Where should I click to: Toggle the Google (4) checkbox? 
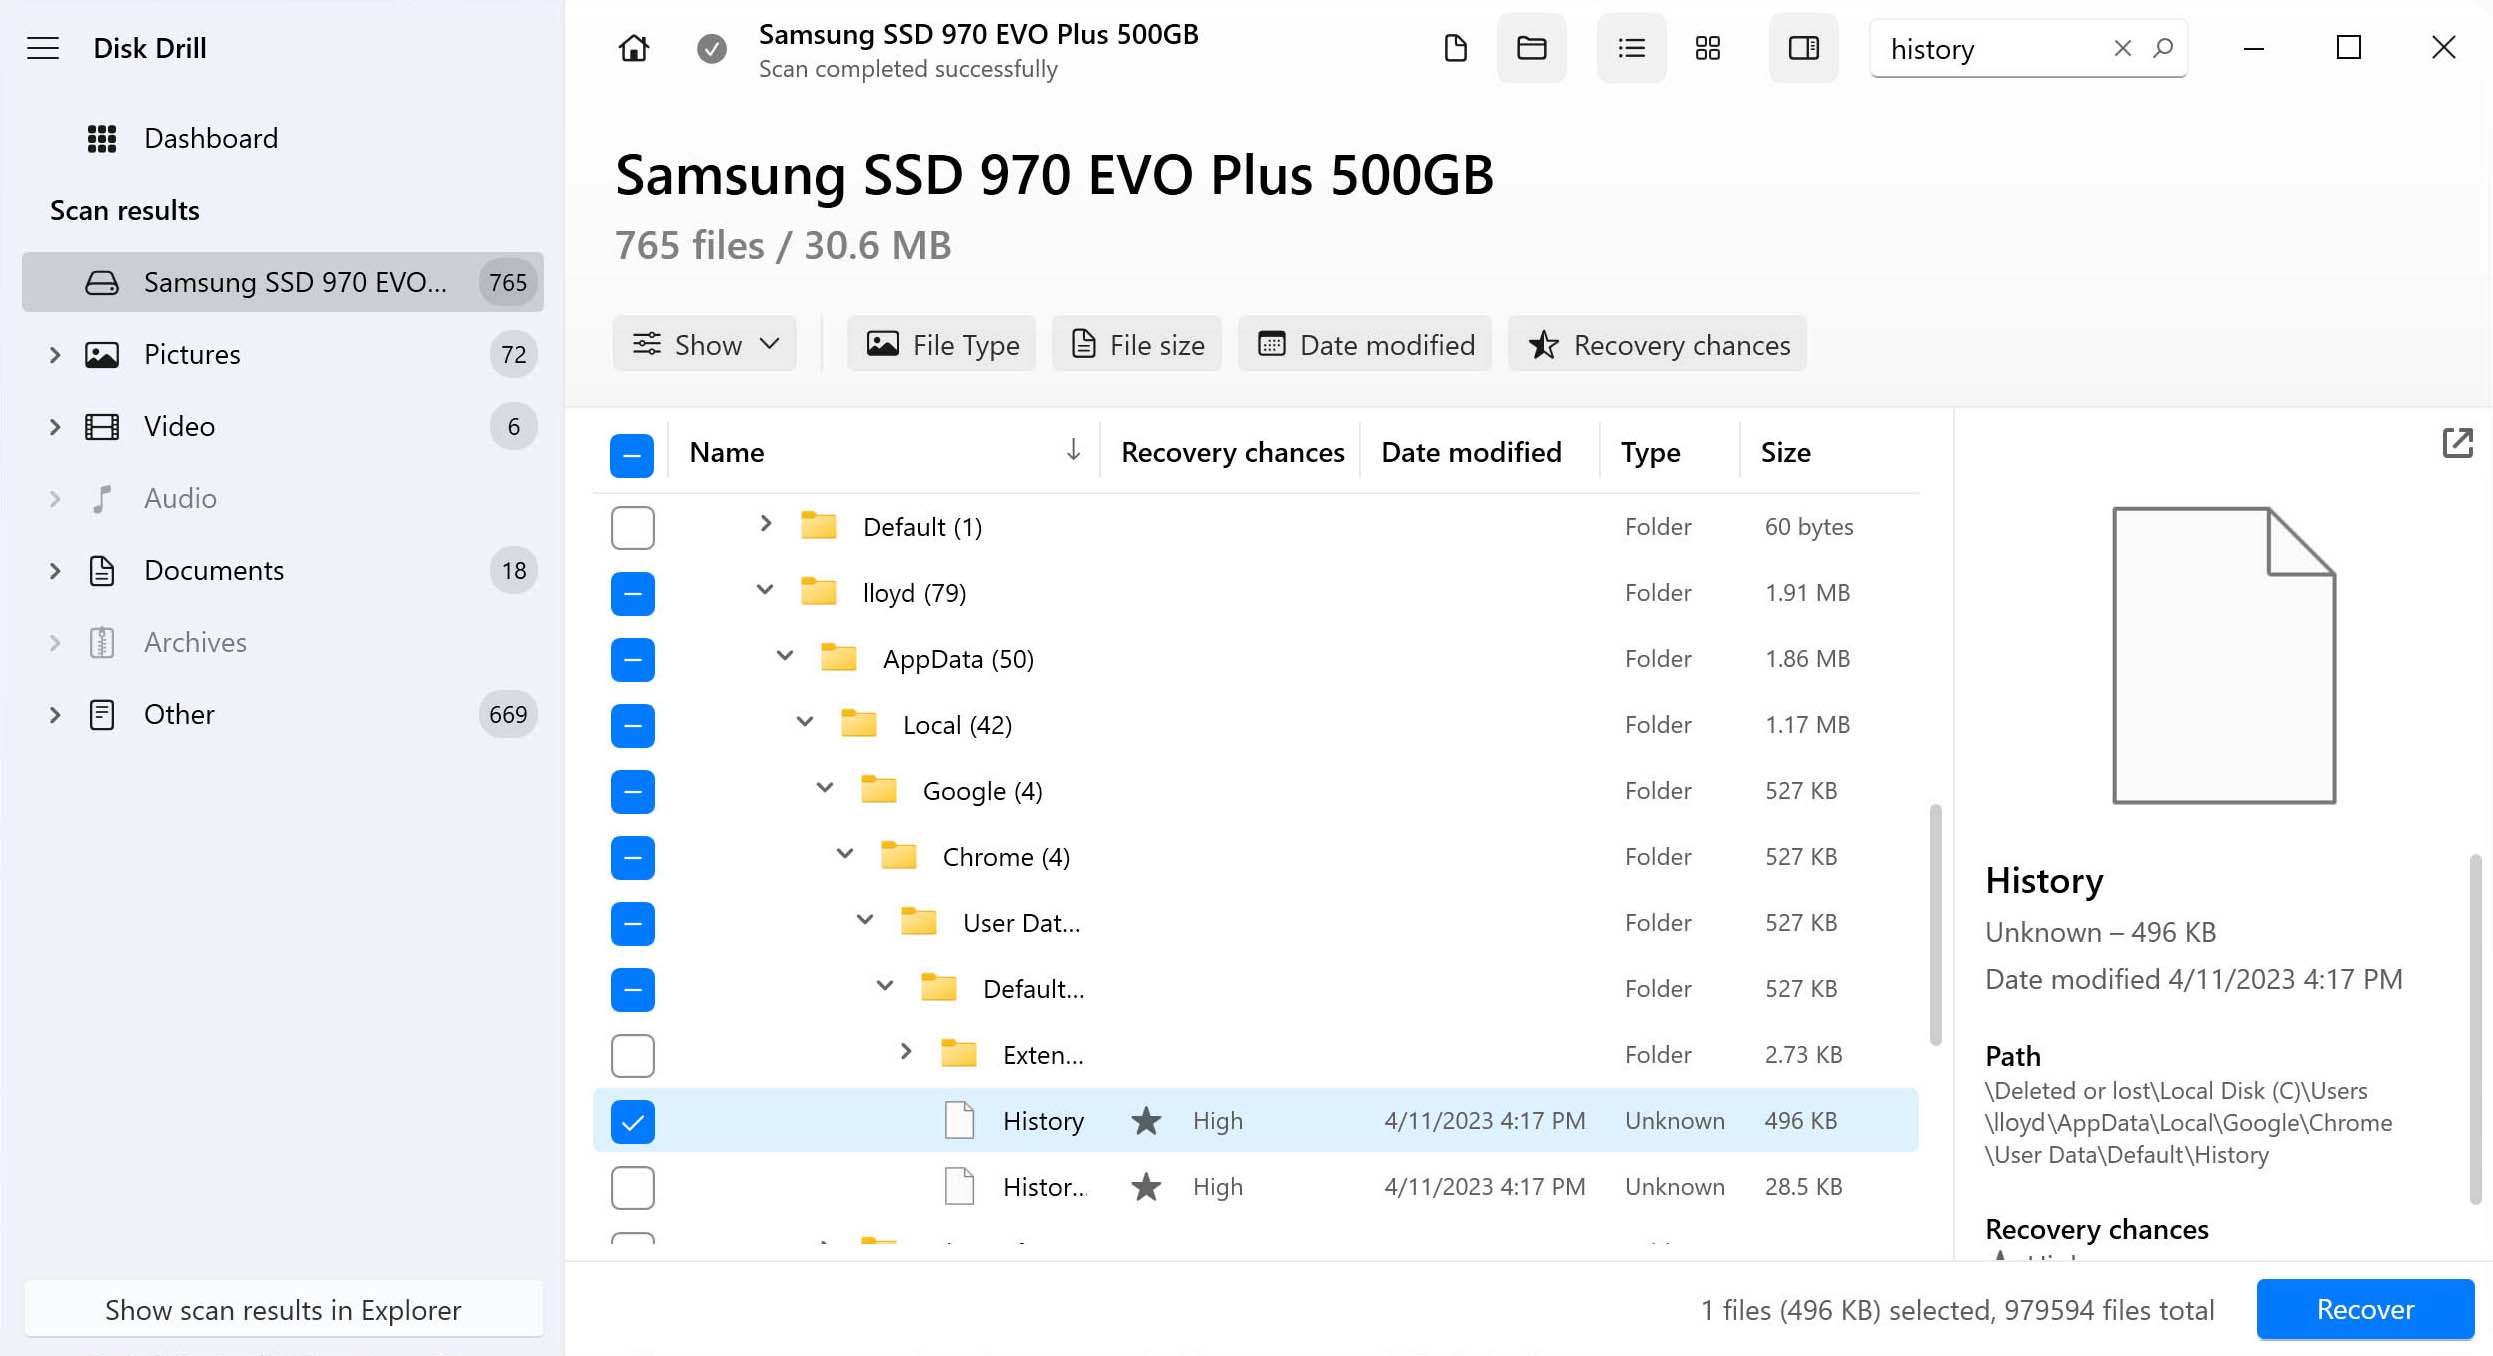632,791
